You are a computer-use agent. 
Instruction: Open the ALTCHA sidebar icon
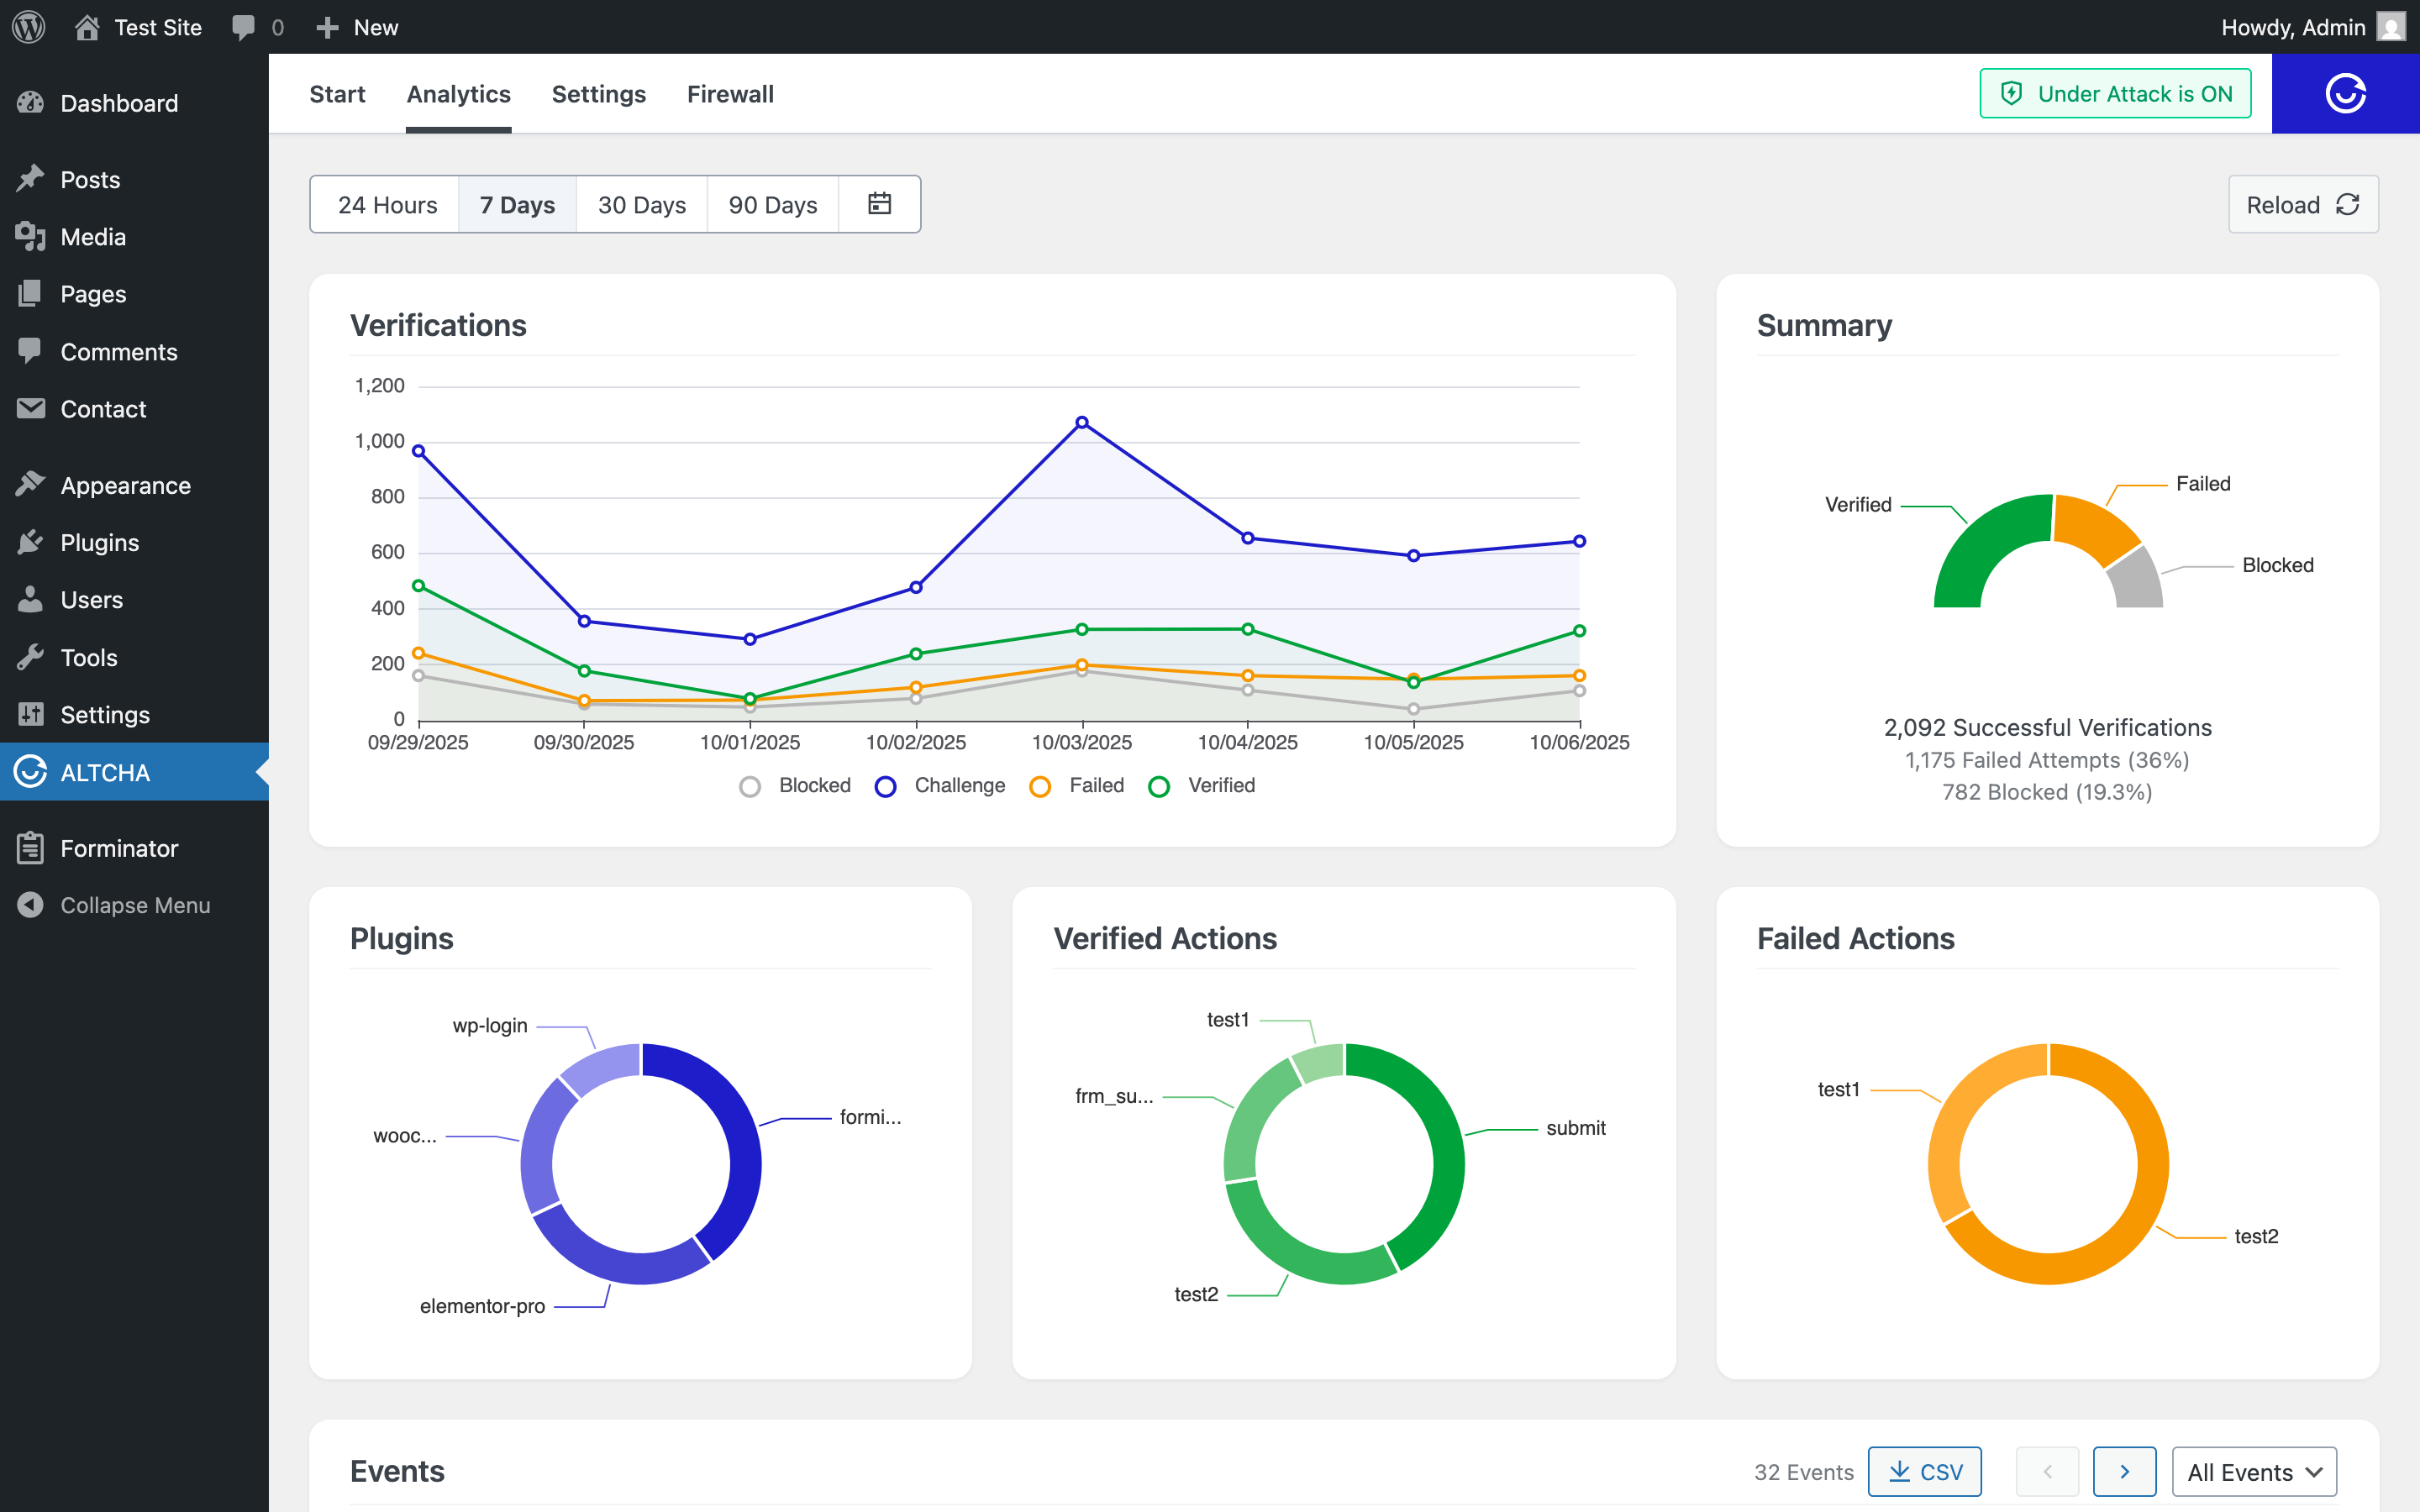(30, 772)
